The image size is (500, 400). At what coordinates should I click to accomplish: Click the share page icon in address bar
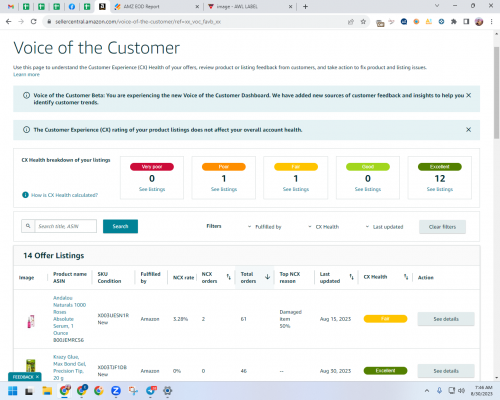(351, 22)
